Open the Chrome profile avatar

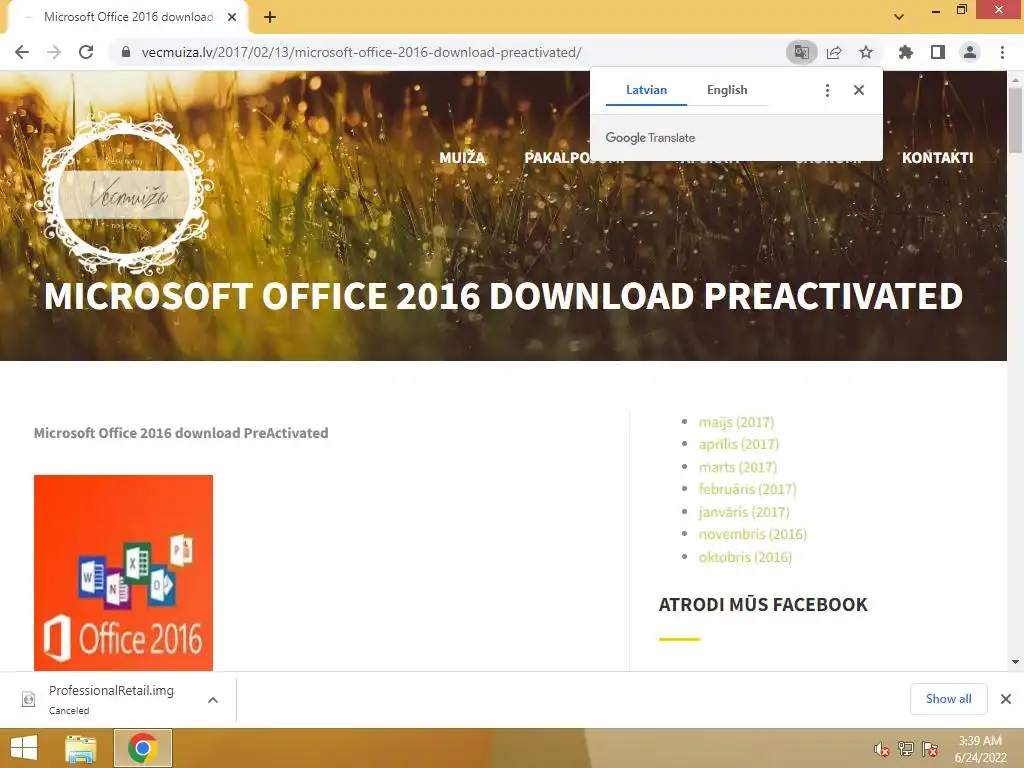click(x=970, y=52)
